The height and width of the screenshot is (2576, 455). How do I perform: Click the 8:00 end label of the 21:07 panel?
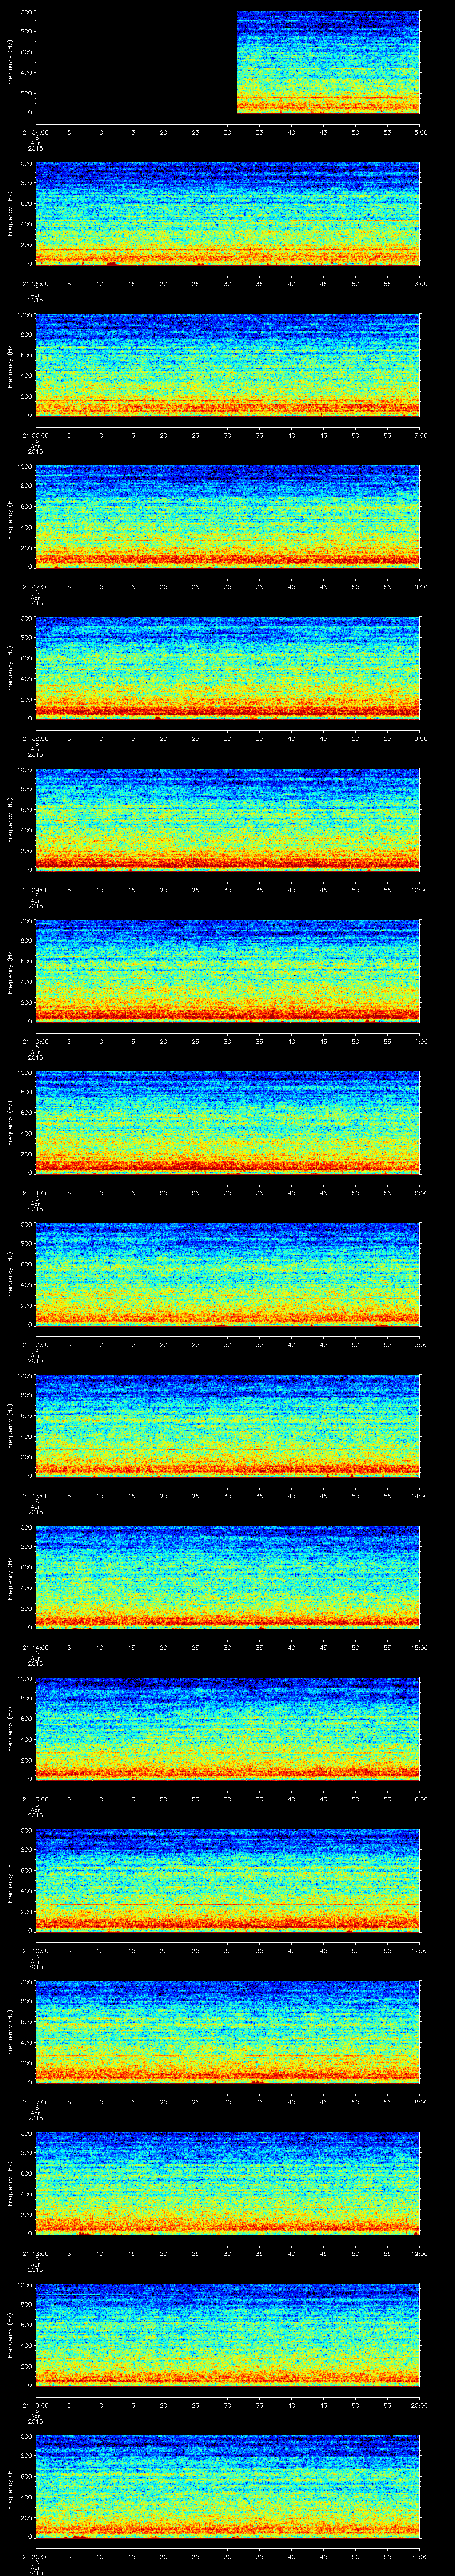420,587
